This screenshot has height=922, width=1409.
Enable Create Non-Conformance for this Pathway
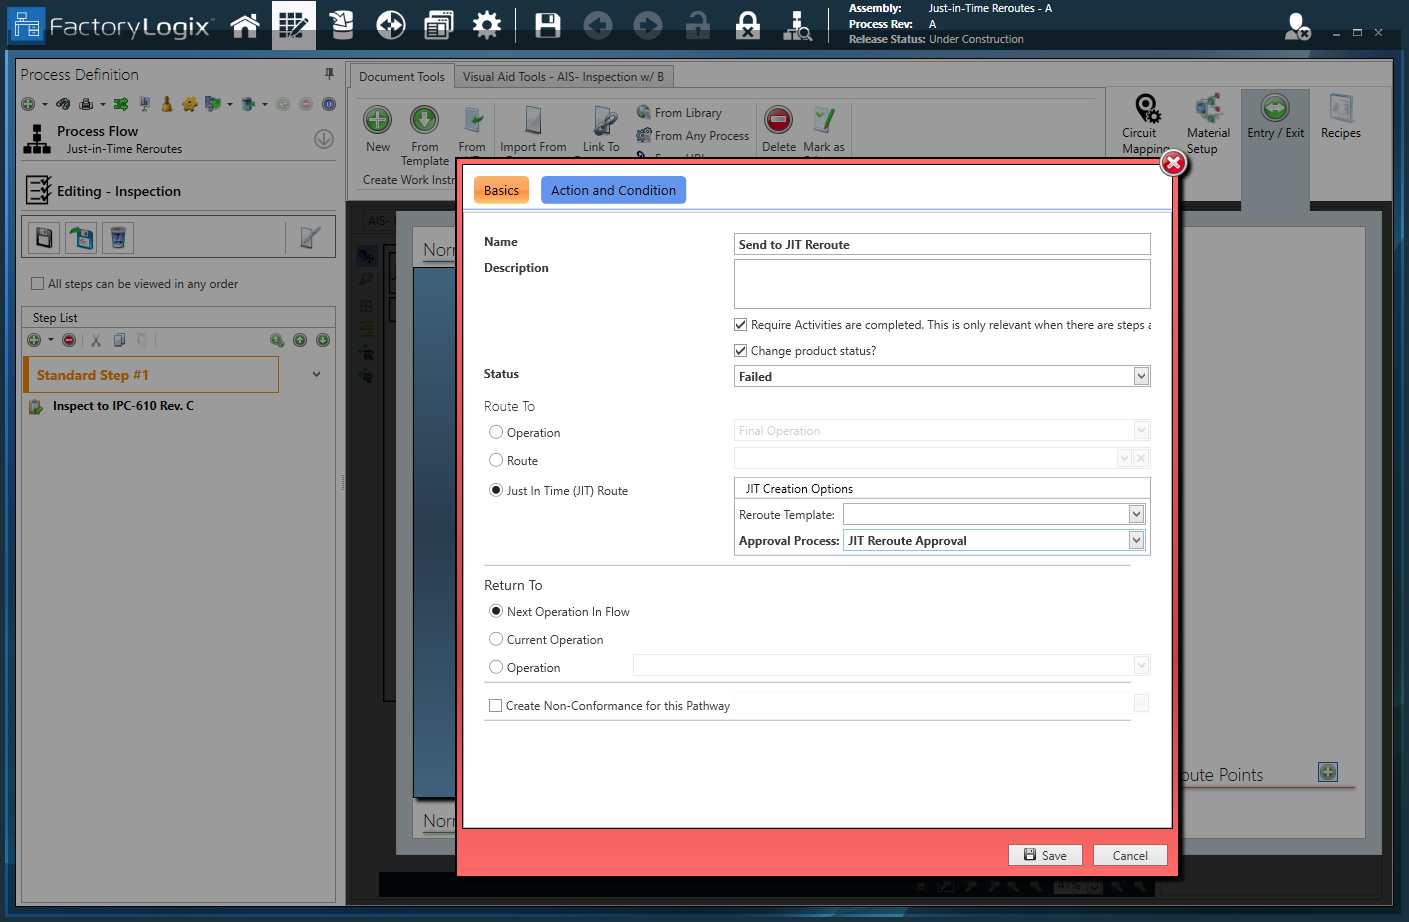coord(496,706)
